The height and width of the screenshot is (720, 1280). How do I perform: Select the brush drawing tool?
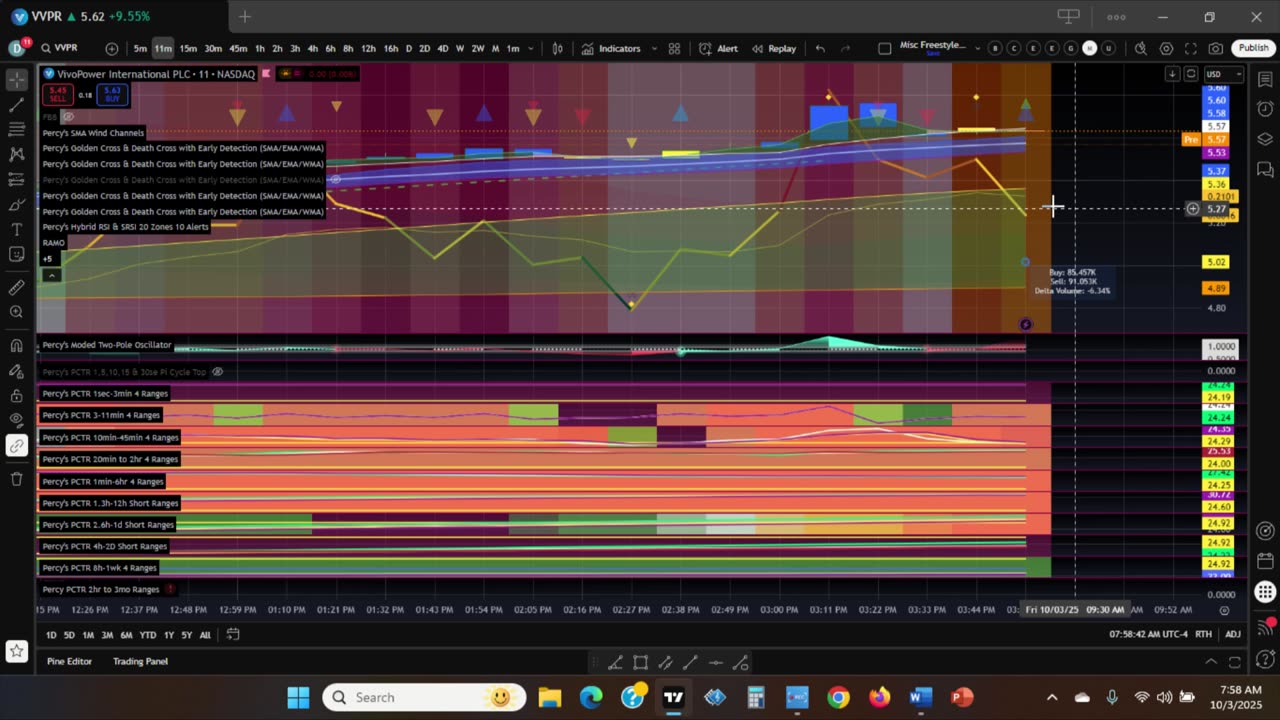16,204
